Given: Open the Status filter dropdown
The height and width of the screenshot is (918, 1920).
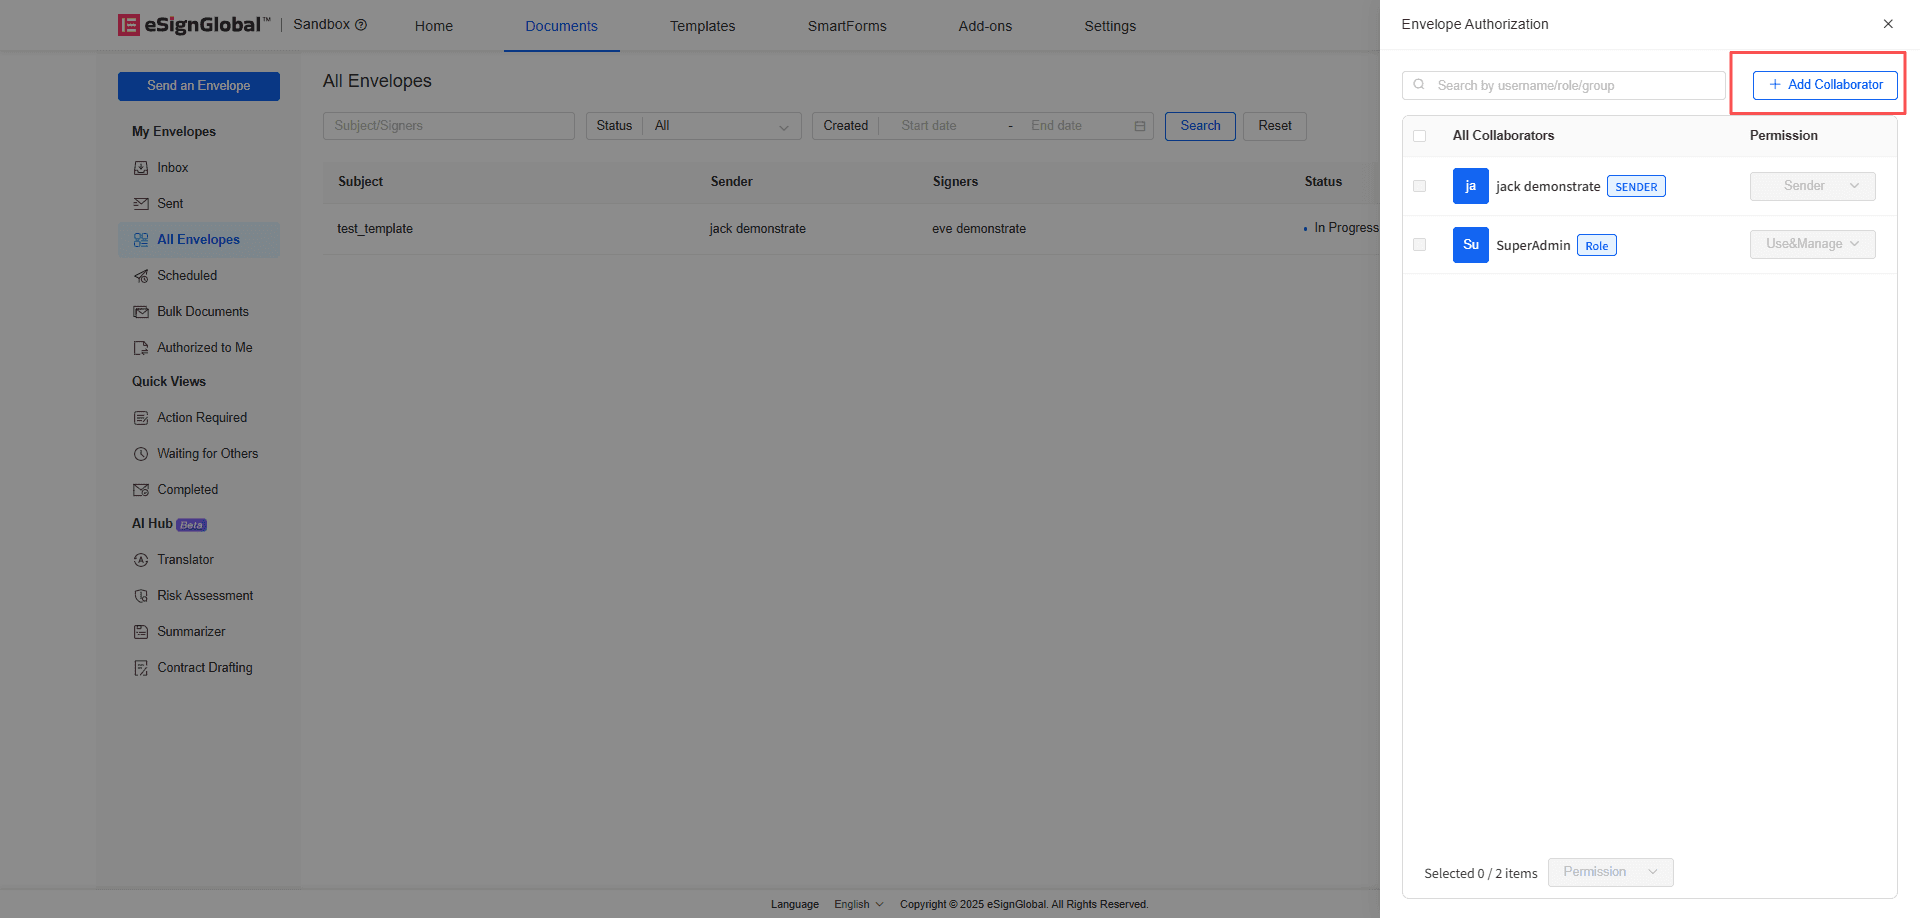Looking at the screenshot, I should click(721, 126).
